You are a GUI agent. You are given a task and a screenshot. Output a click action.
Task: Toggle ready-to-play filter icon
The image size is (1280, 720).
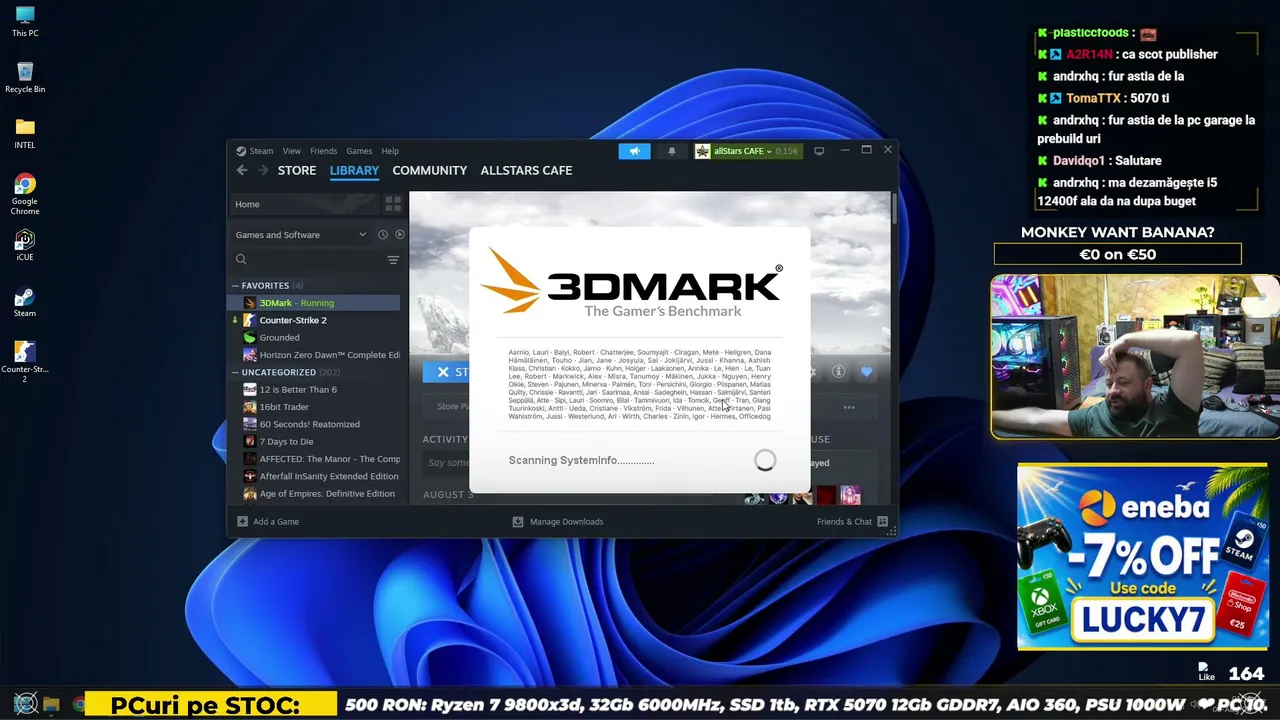400,235
